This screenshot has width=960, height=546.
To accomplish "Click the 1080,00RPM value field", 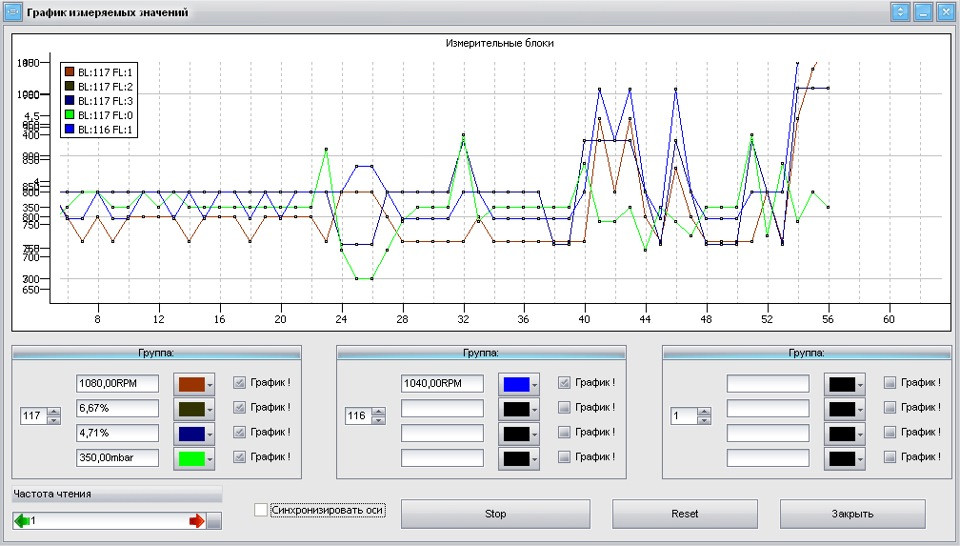I will 117,384.
